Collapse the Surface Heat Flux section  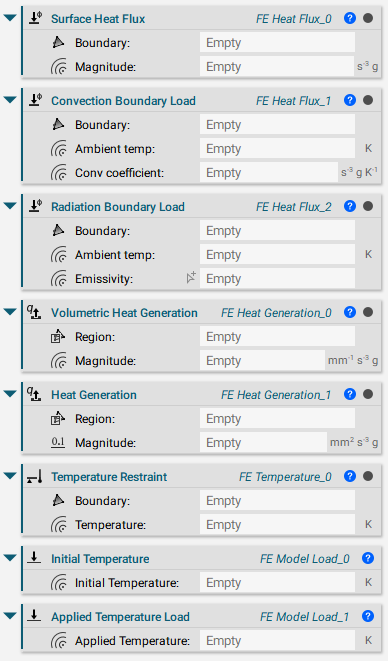point(10,18)
